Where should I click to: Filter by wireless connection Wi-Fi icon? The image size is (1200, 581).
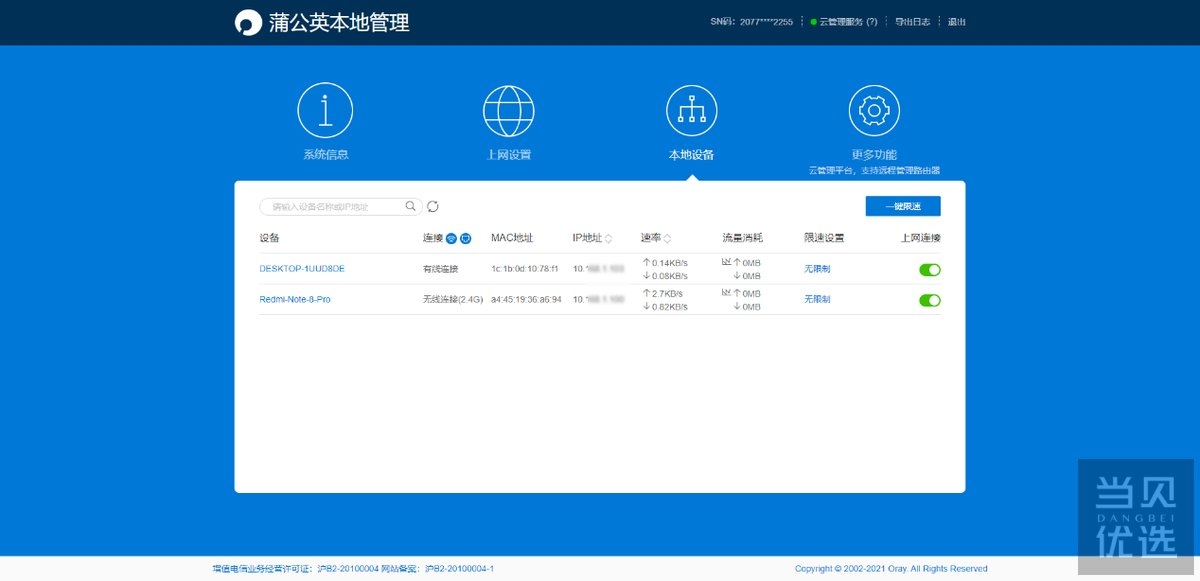tap(451, 238)
